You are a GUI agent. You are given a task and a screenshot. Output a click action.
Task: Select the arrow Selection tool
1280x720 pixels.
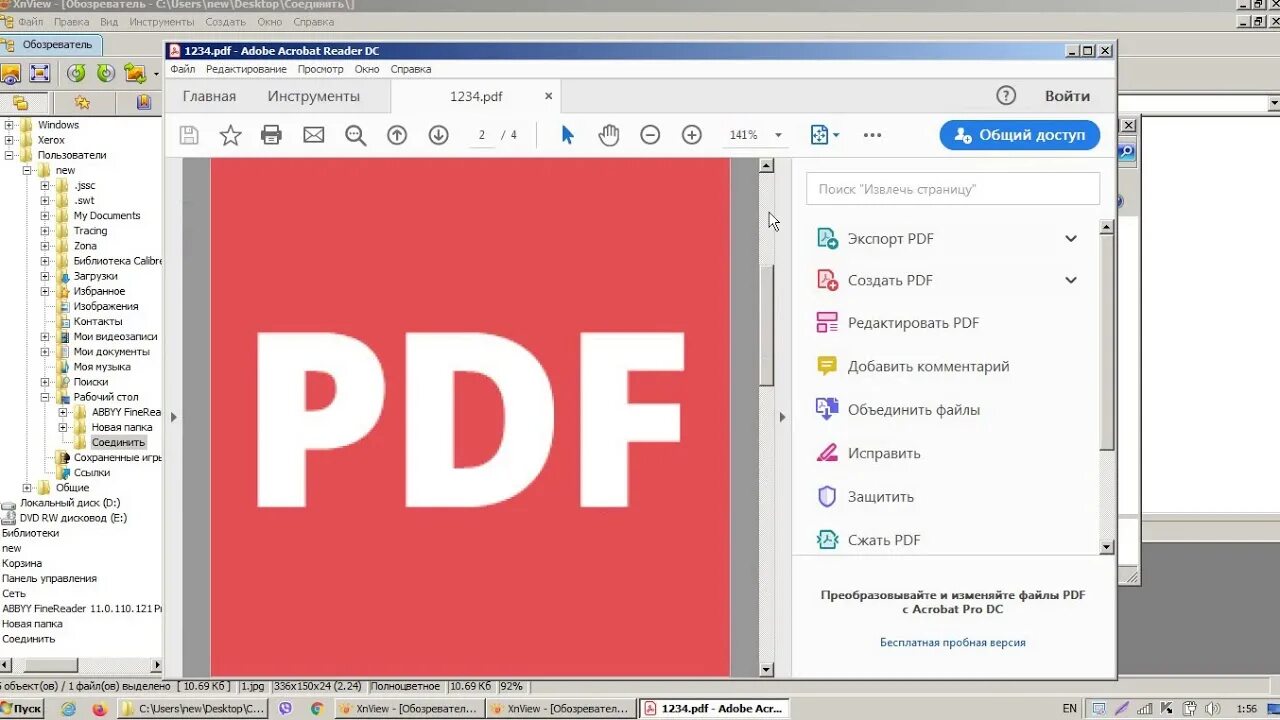coord(567,135)
